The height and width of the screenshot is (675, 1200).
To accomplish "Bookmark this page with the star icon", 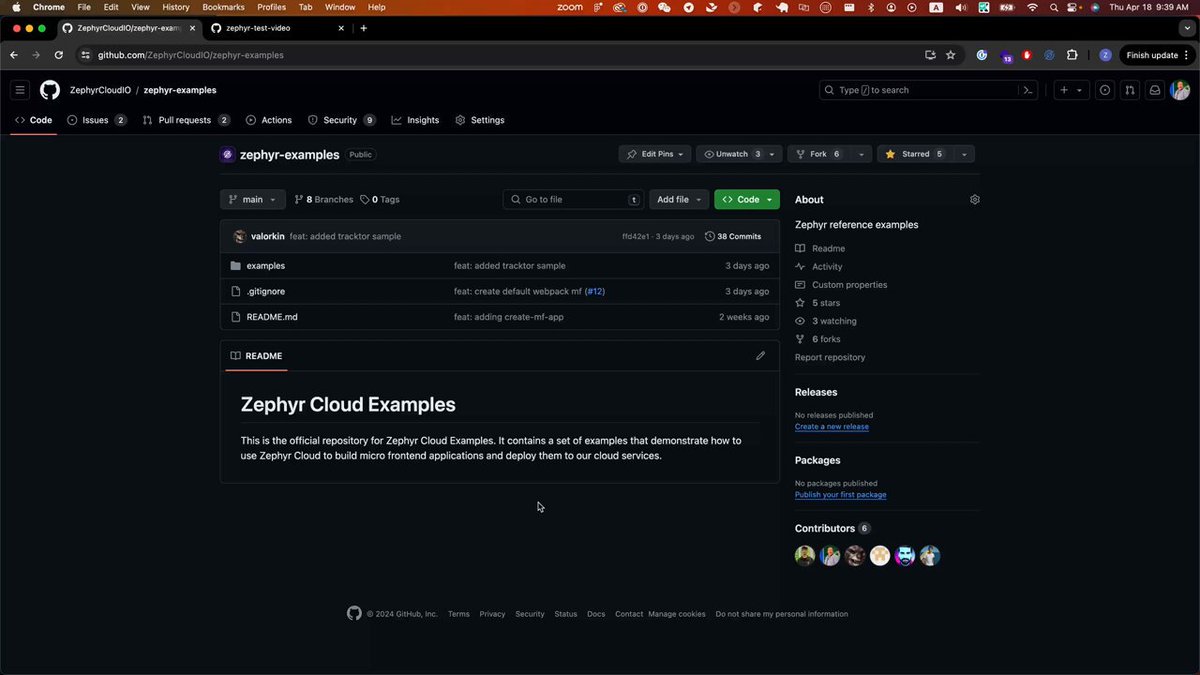I will (x=951, y=55).
